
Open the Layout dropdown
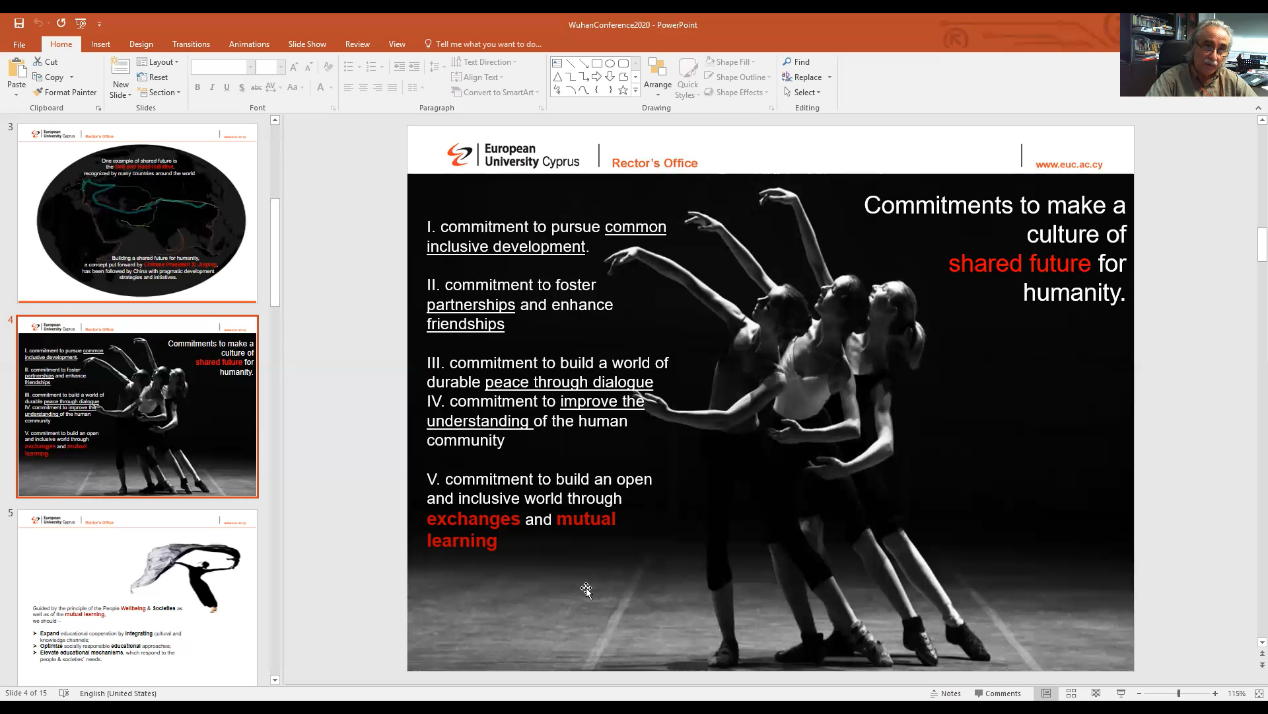tap(157, 62)
